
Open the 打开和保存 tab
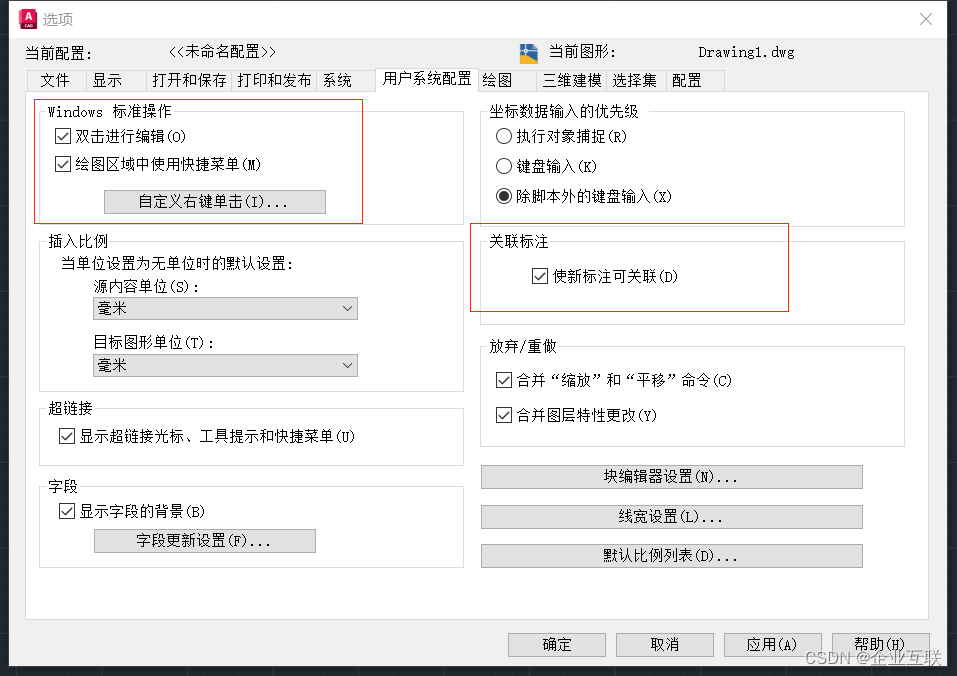[189, 81]
